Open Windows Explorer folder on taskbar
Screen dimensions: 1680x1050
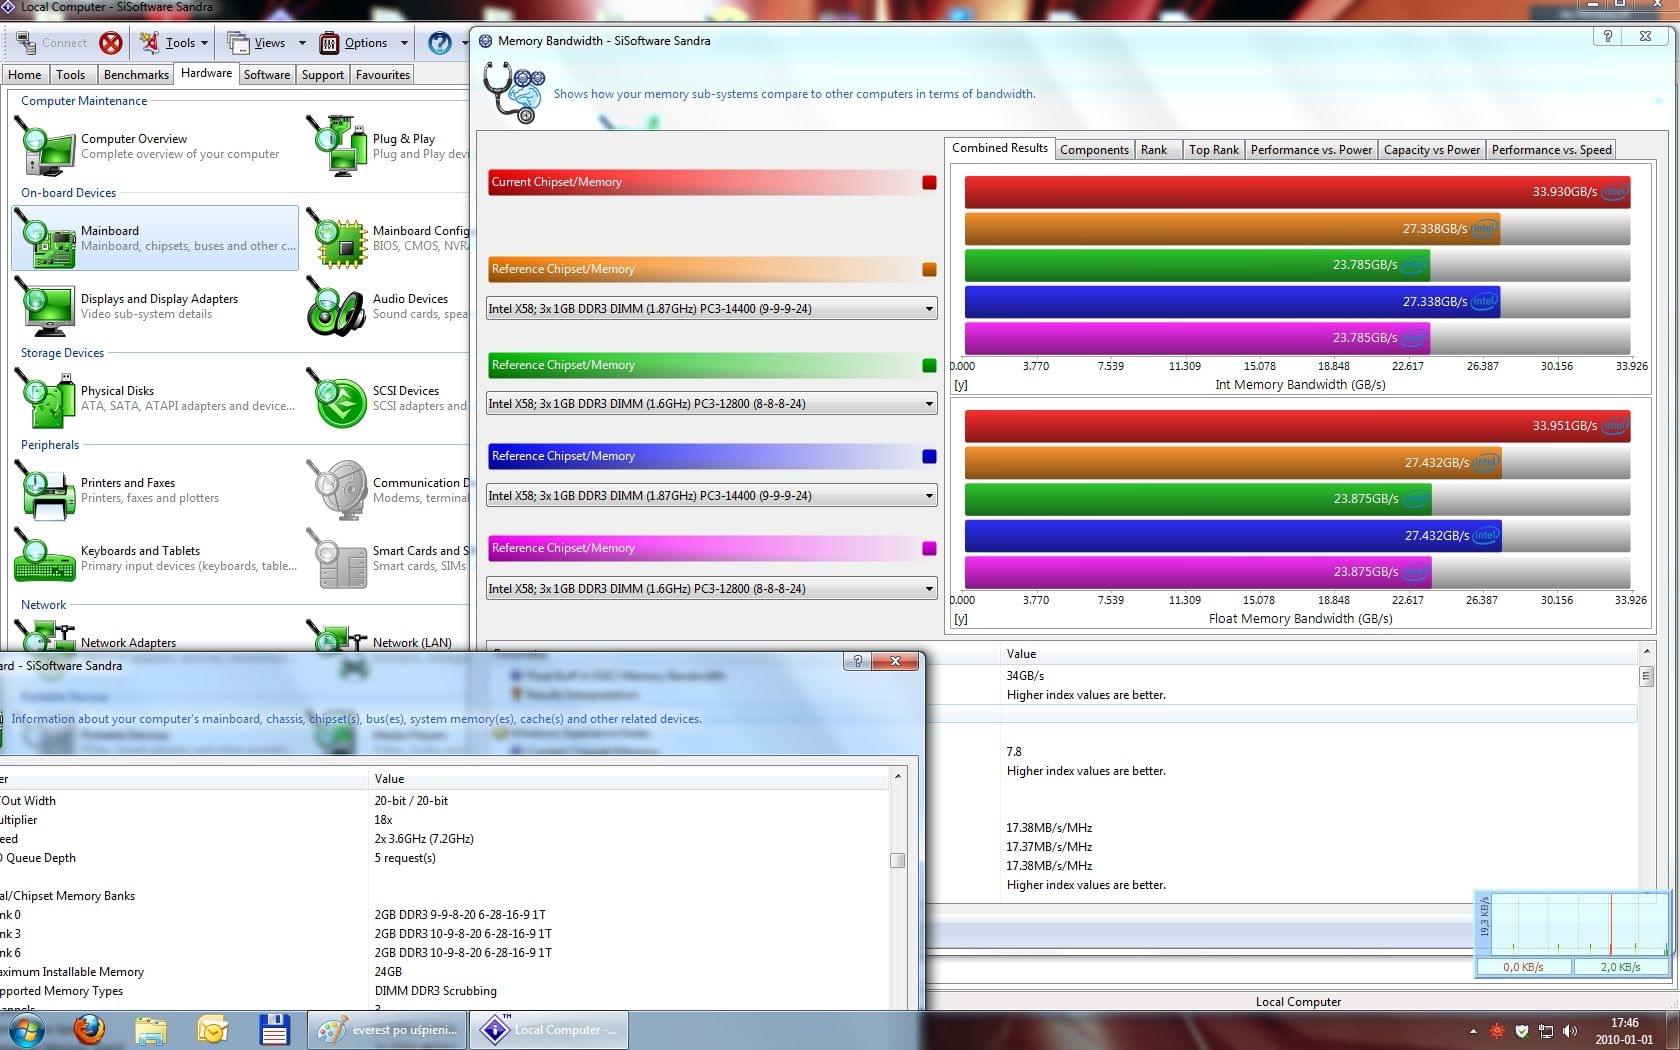pos(151,1029)
